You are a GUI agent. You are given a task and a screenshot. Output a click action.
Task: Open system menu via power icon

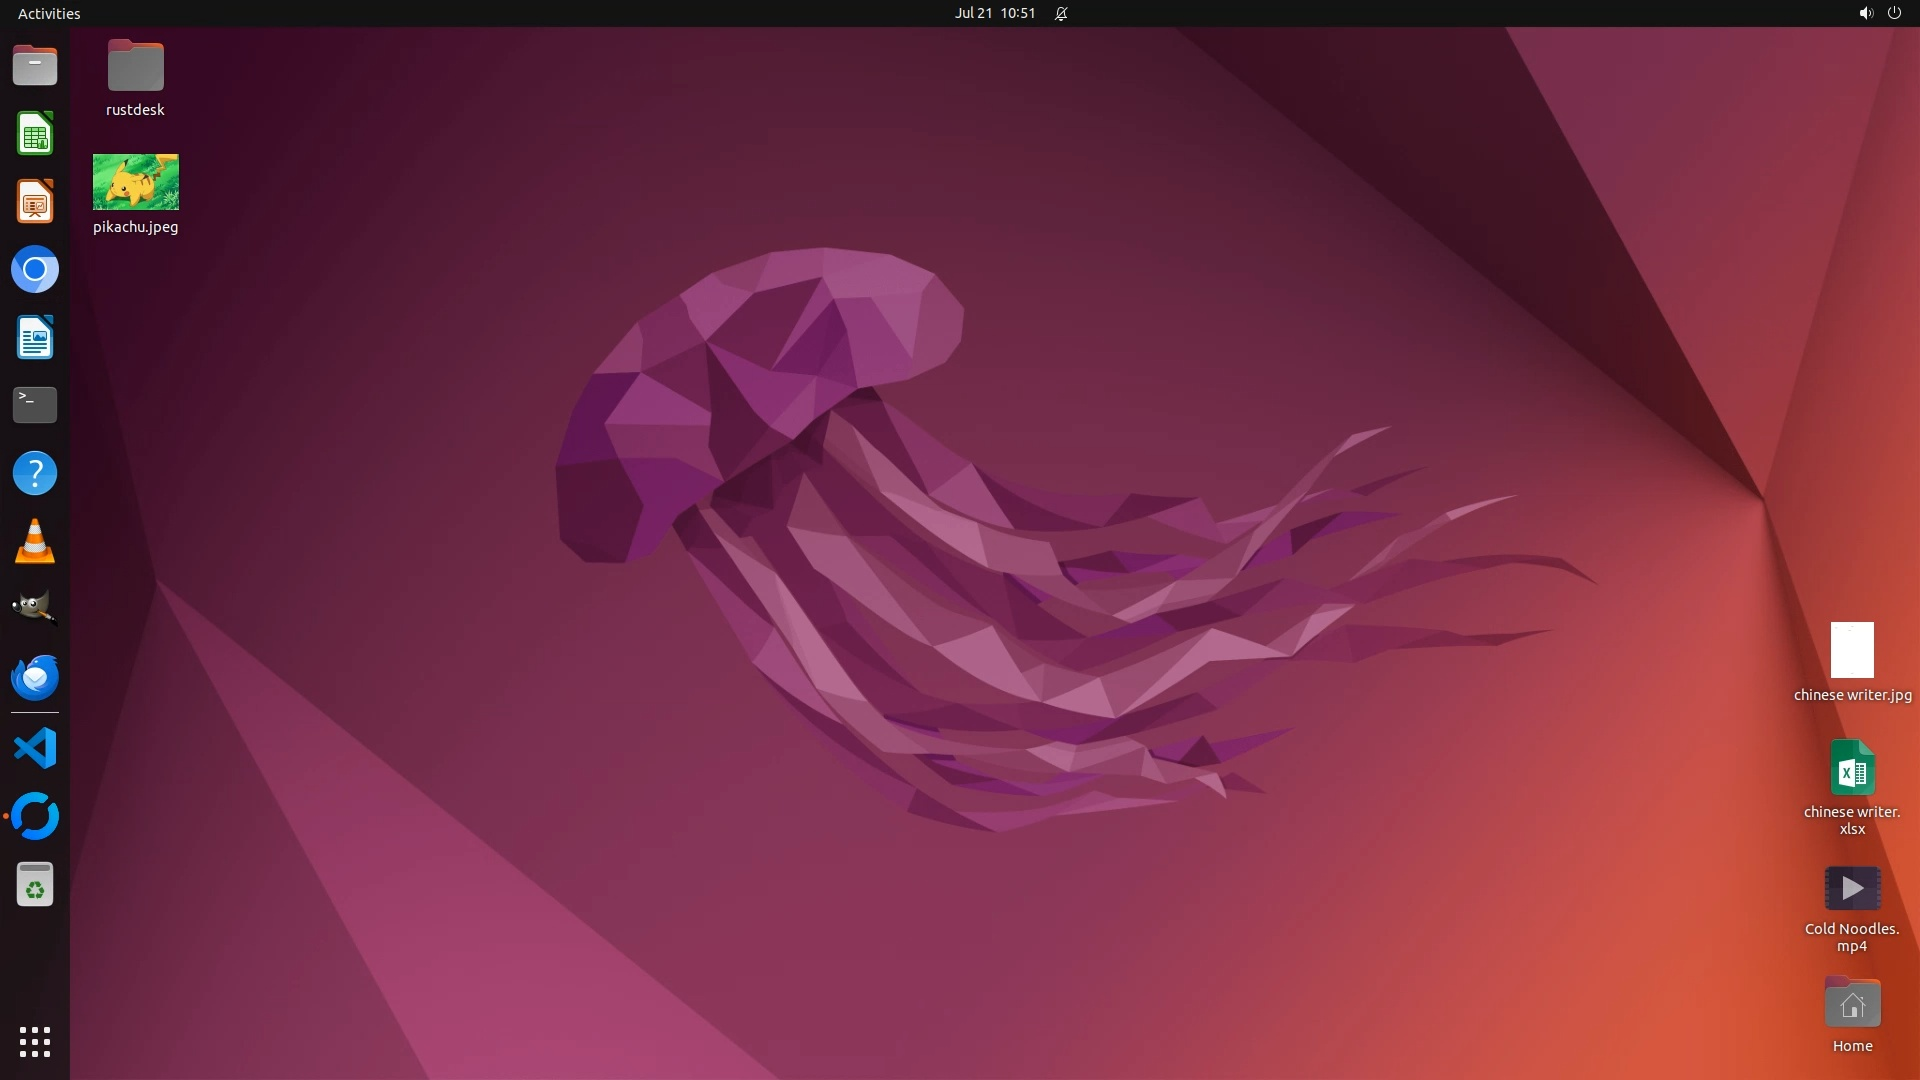1894,13
